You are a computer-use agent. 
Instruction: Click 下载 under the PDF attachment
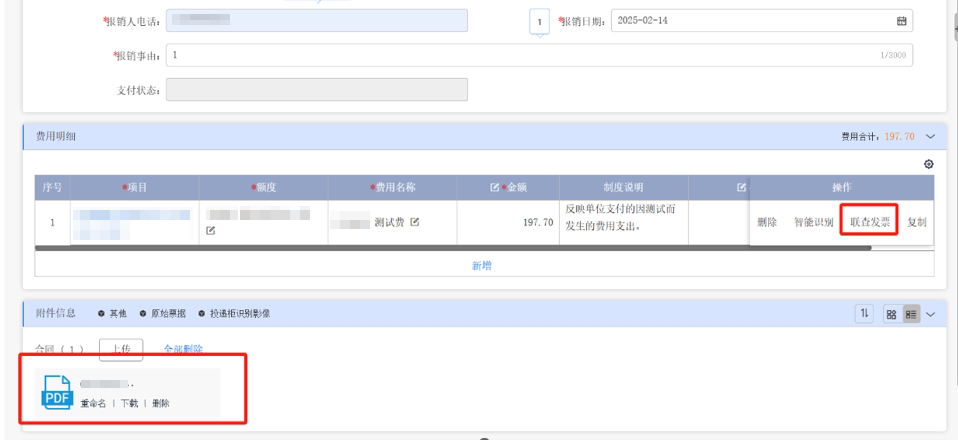(x=131, y=403)
